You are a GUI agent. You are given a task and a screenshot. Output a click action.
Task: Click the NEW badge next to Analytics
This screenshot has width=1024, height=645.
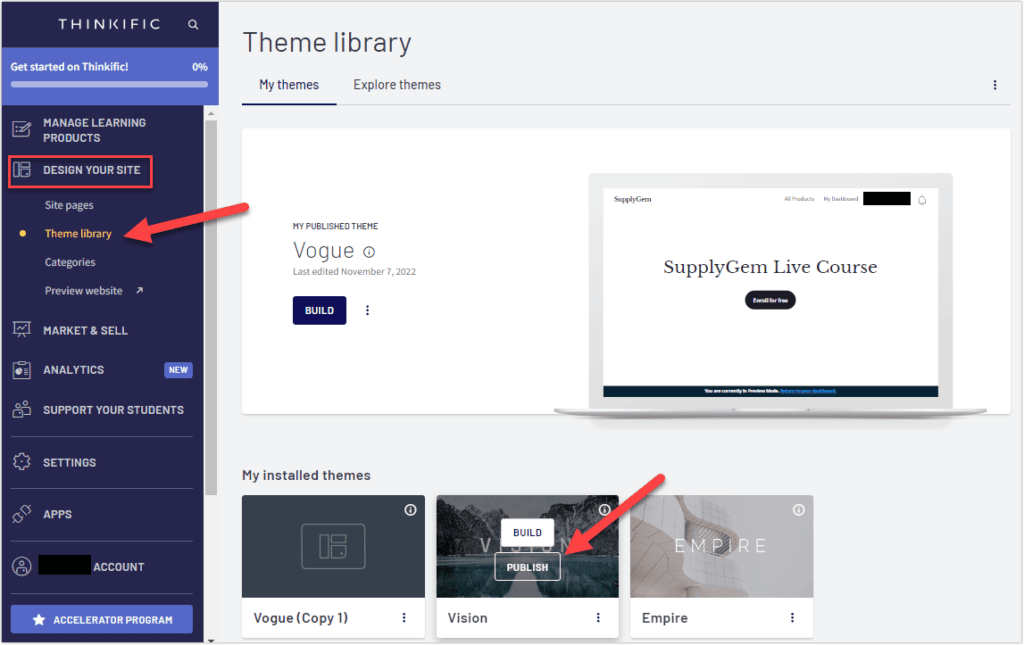tap(178, 370)
